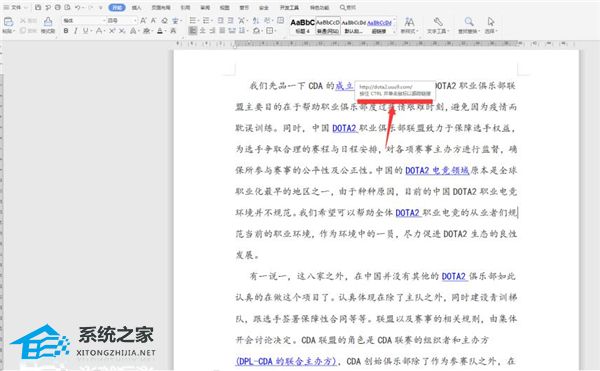Open the font name dropdown

coord(103,21)
